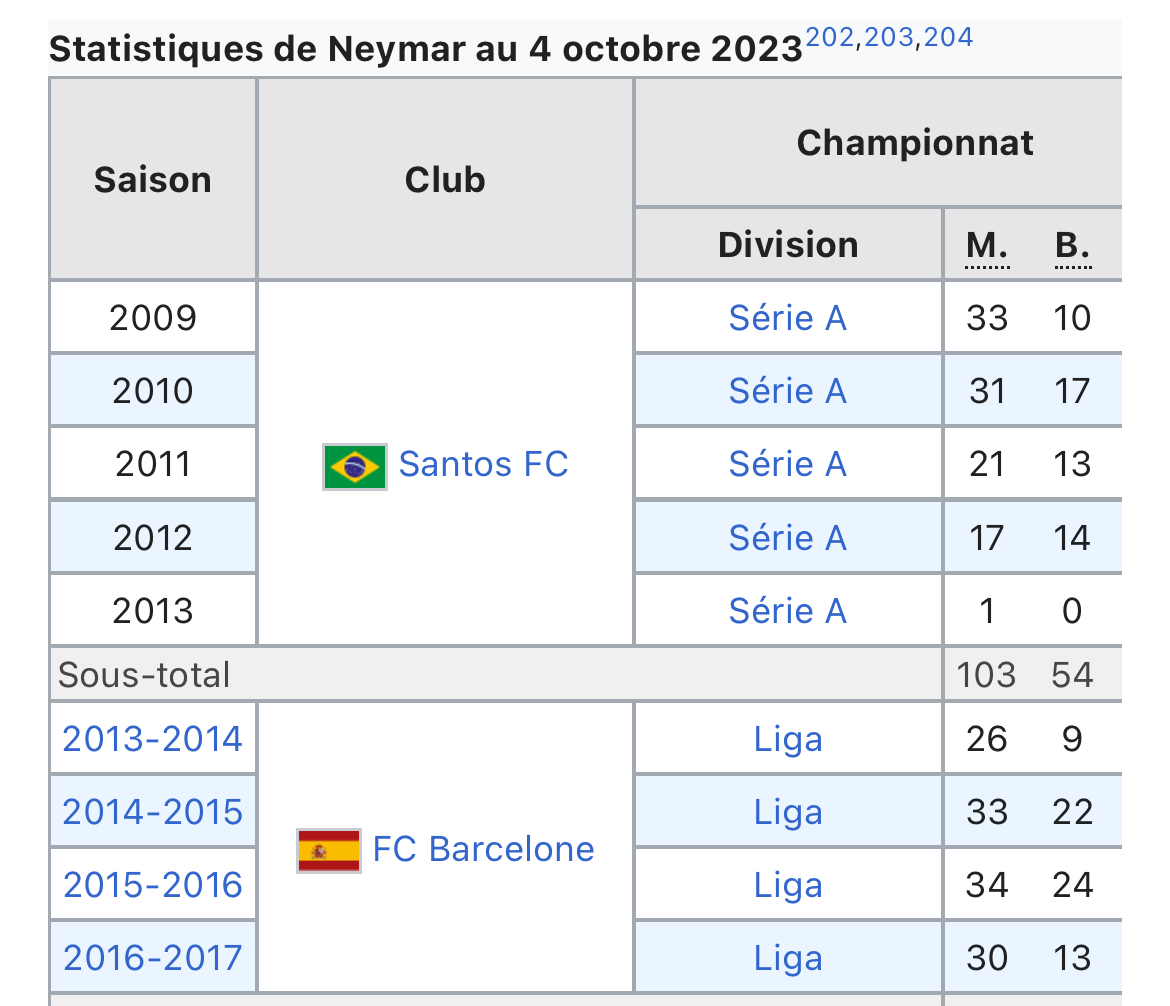Screen dimensions: 1170x1006
Task: Open reference 203 footnote
Action: pyautogui.click(x=889, y=37)
